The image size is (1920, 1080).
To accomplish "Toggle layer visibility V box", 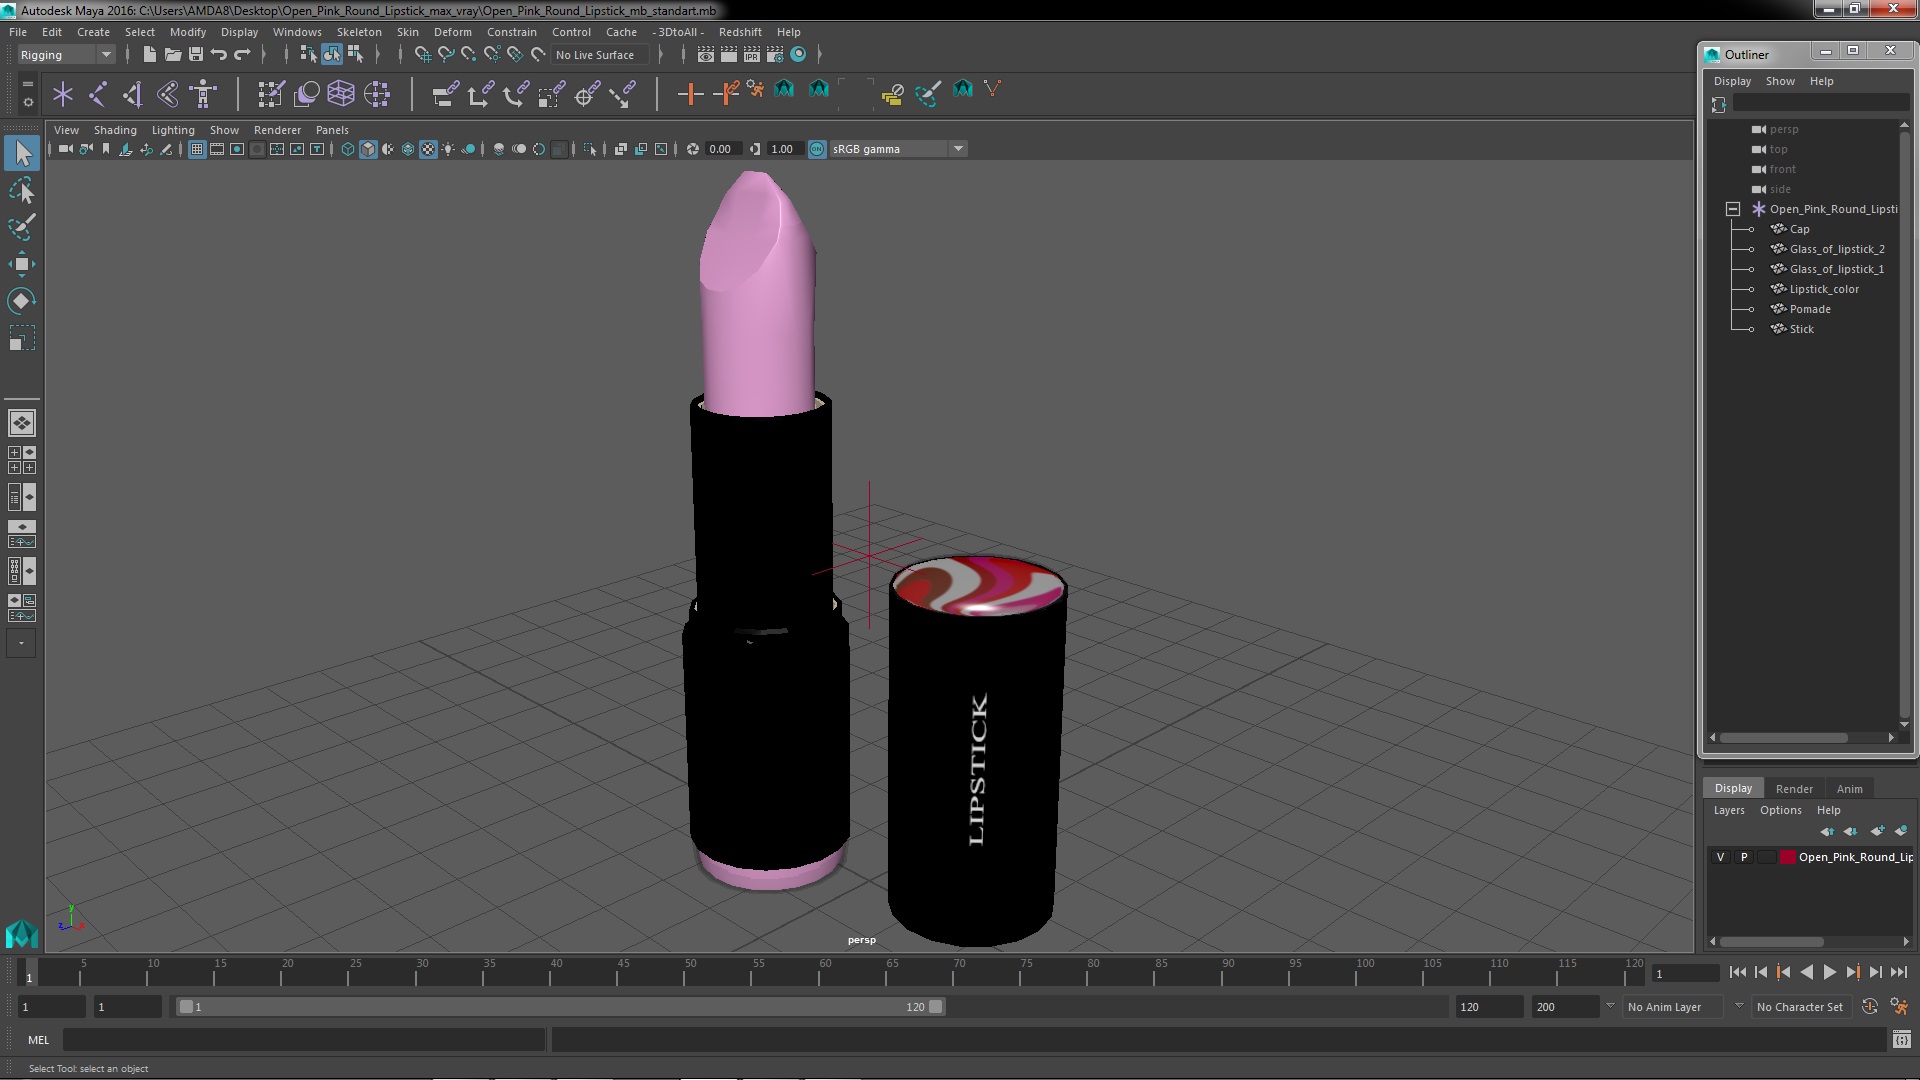I will click(1720, 857).
